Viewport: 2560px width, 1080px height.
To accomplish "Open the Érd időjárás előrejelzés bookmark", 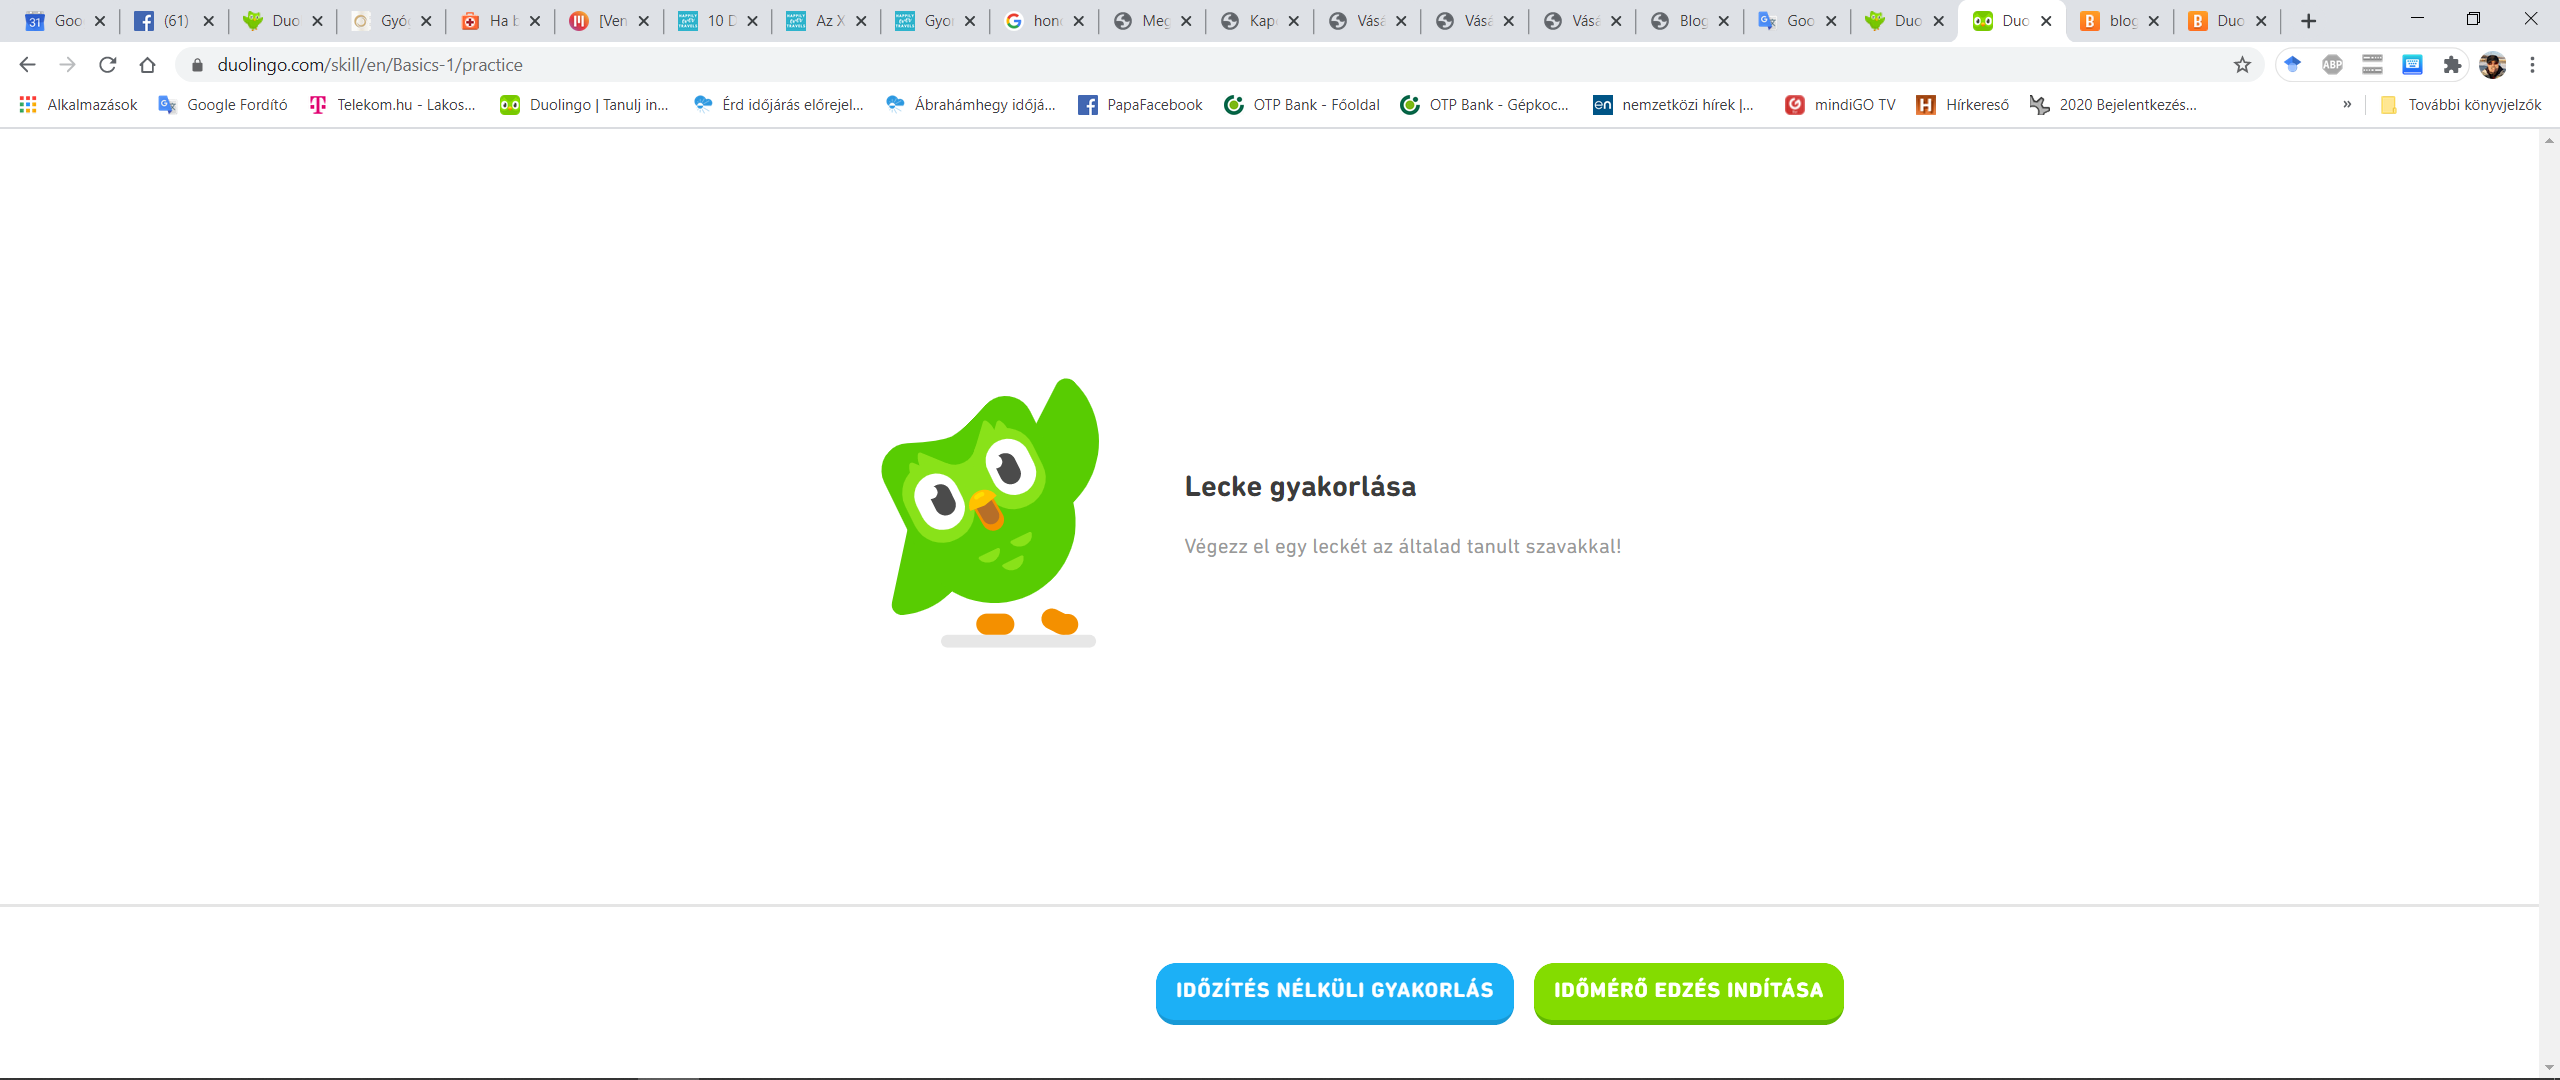I will coord(778,105).
